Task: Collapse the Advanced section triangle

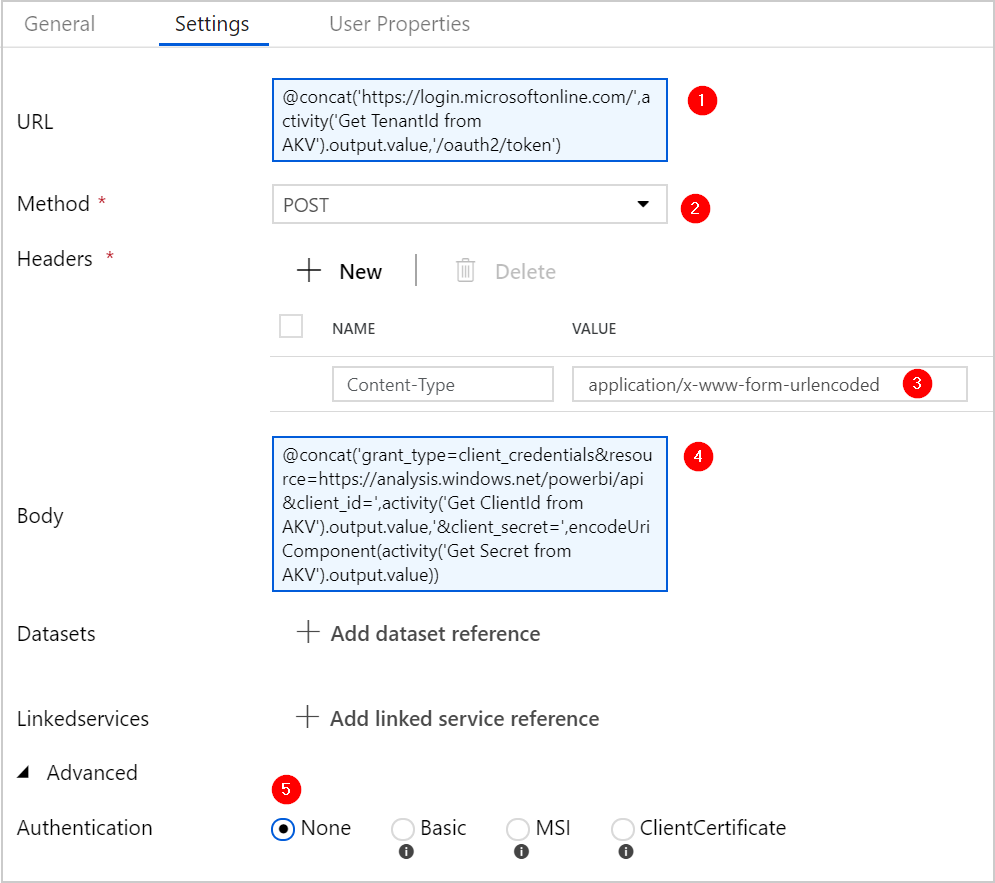Action: coord(24,772)
